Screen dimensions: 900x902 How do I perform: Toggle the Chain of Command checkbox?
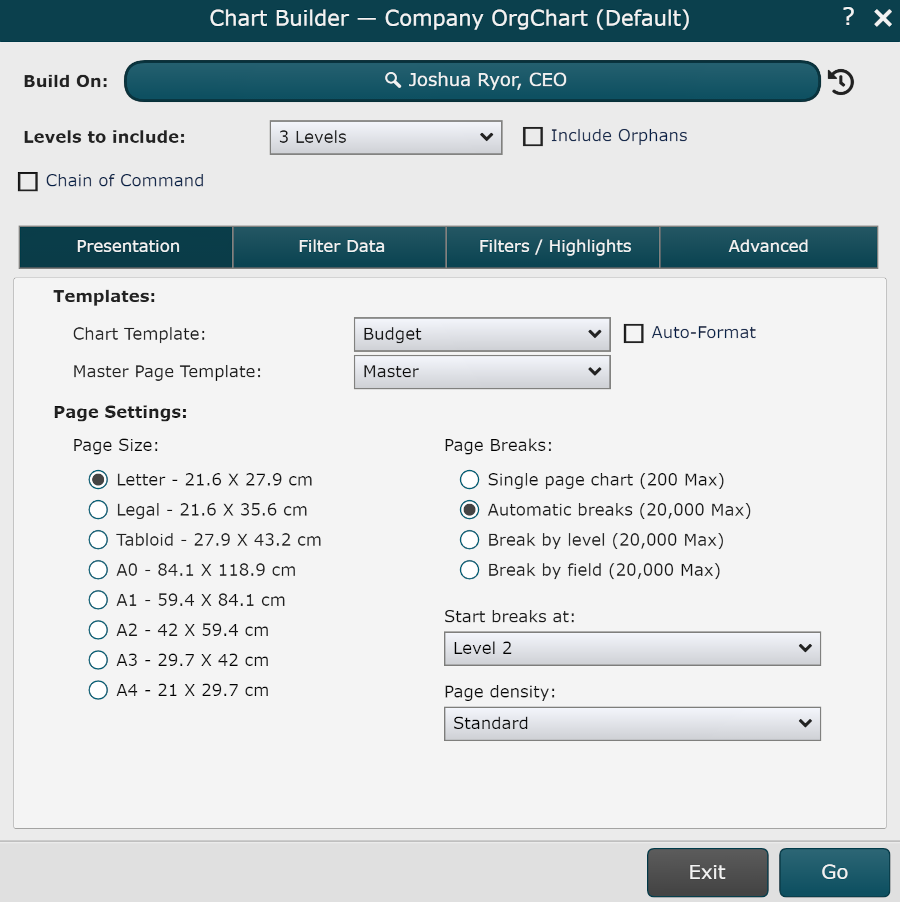[x=28, y=181]
